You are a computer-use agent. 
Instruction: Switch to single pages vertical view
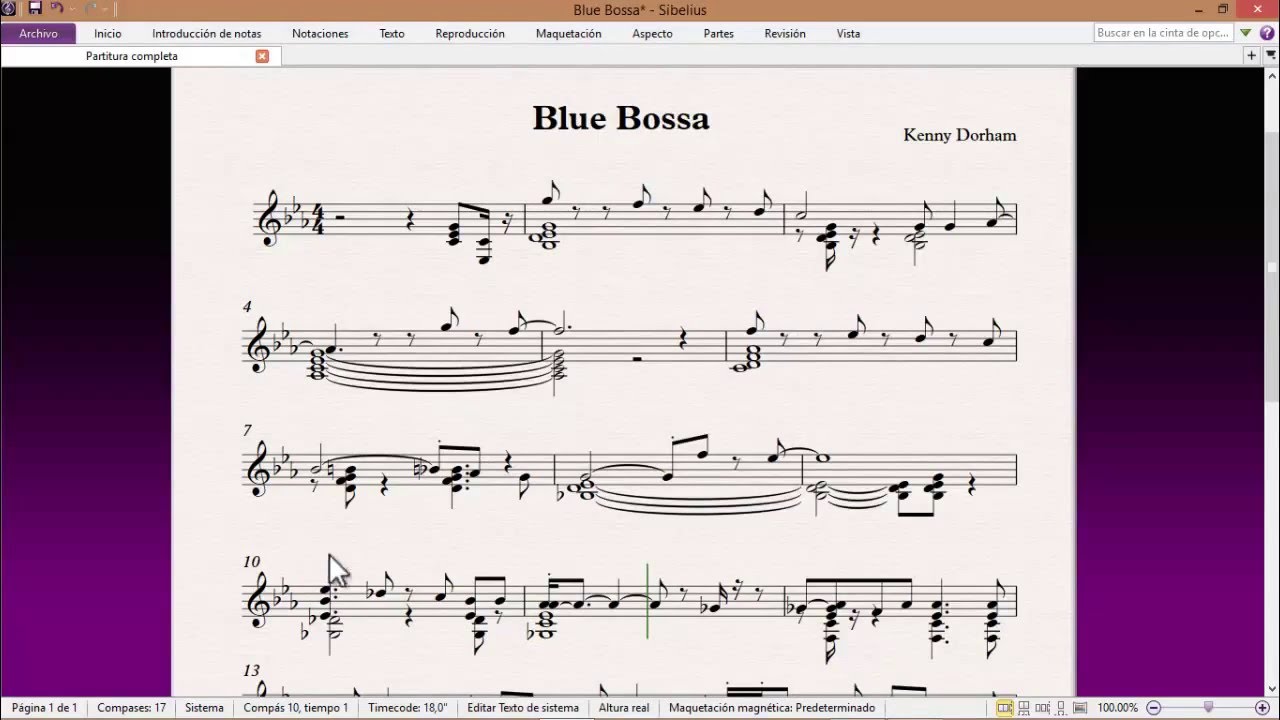click(1062, 708)
